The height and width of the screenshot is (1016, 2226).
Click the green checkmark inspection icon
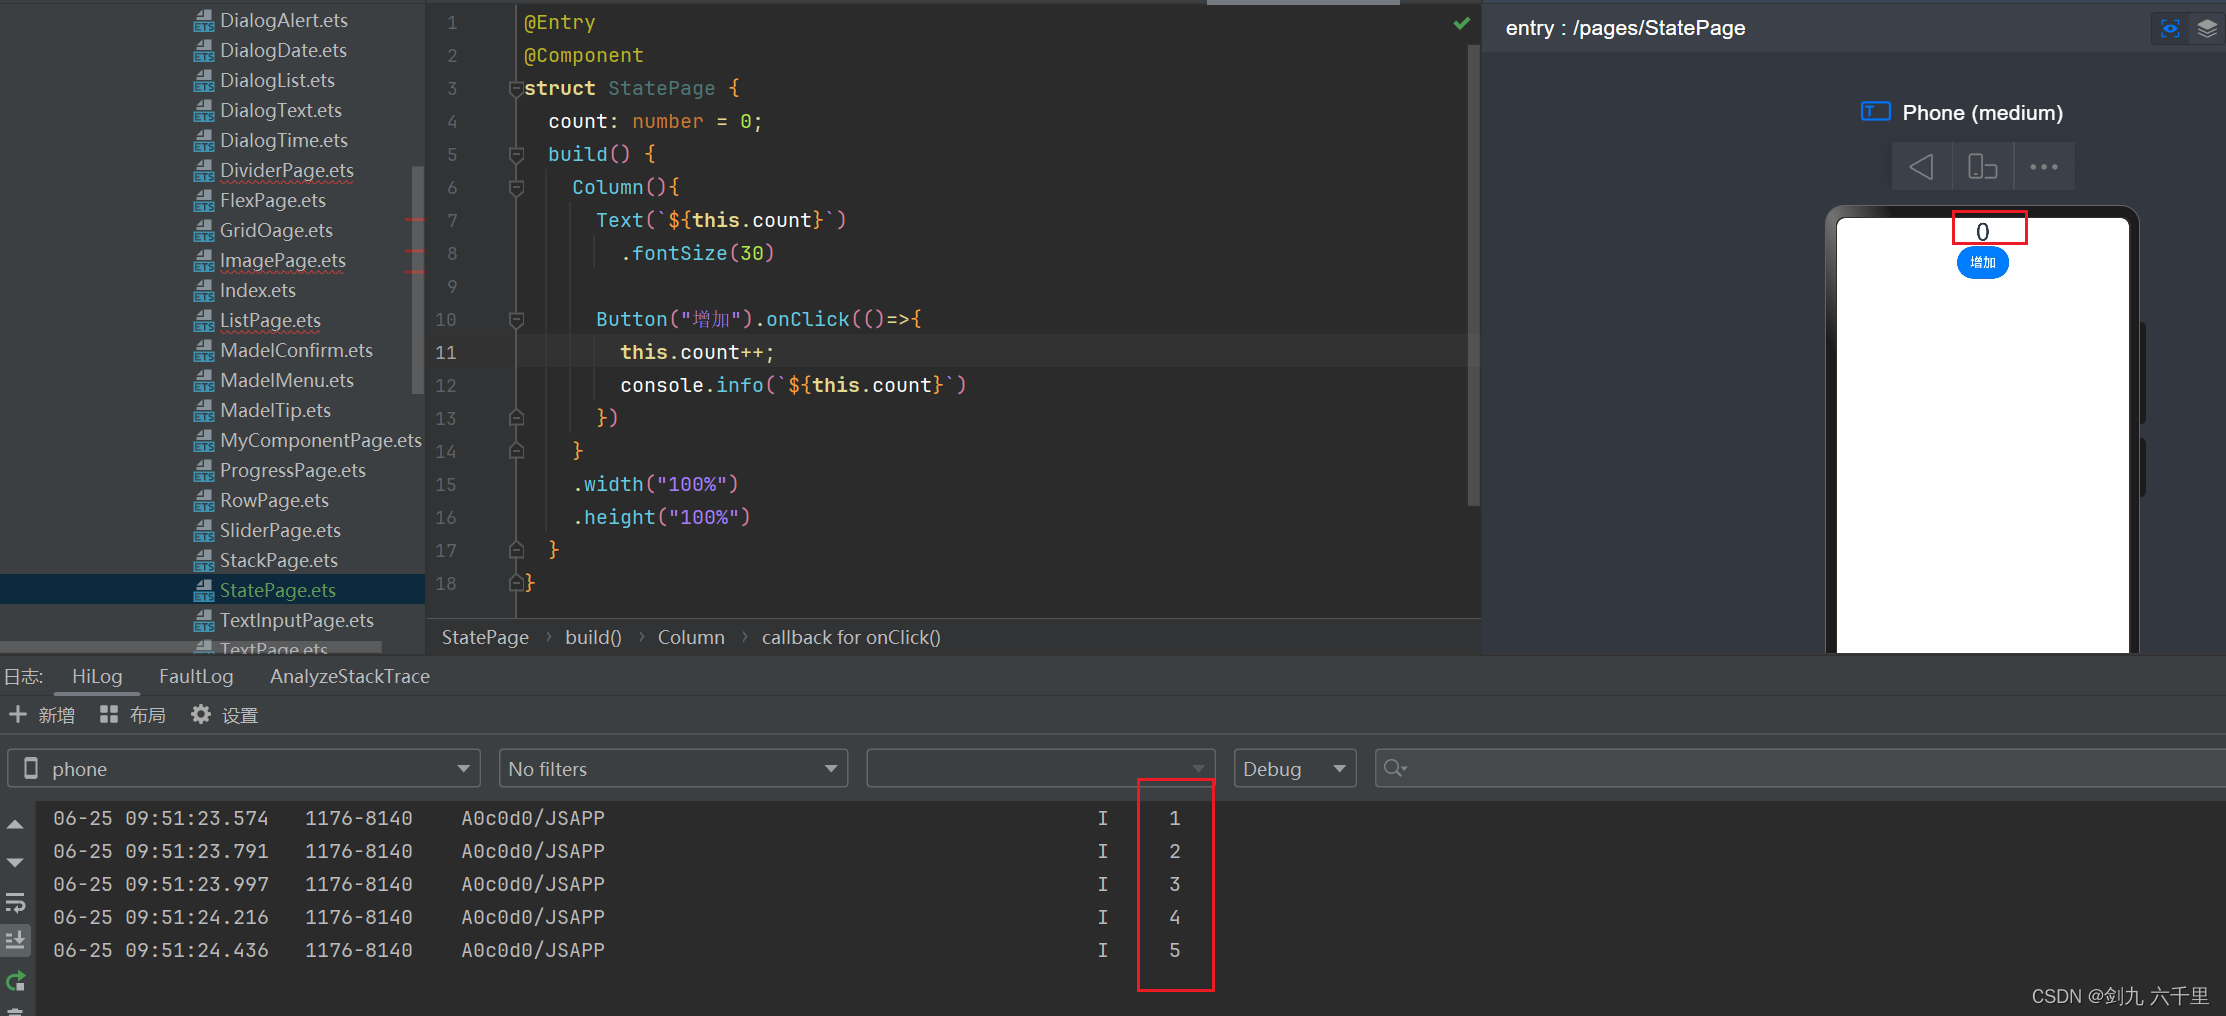pyautogui.click(x=1461, y=23)
